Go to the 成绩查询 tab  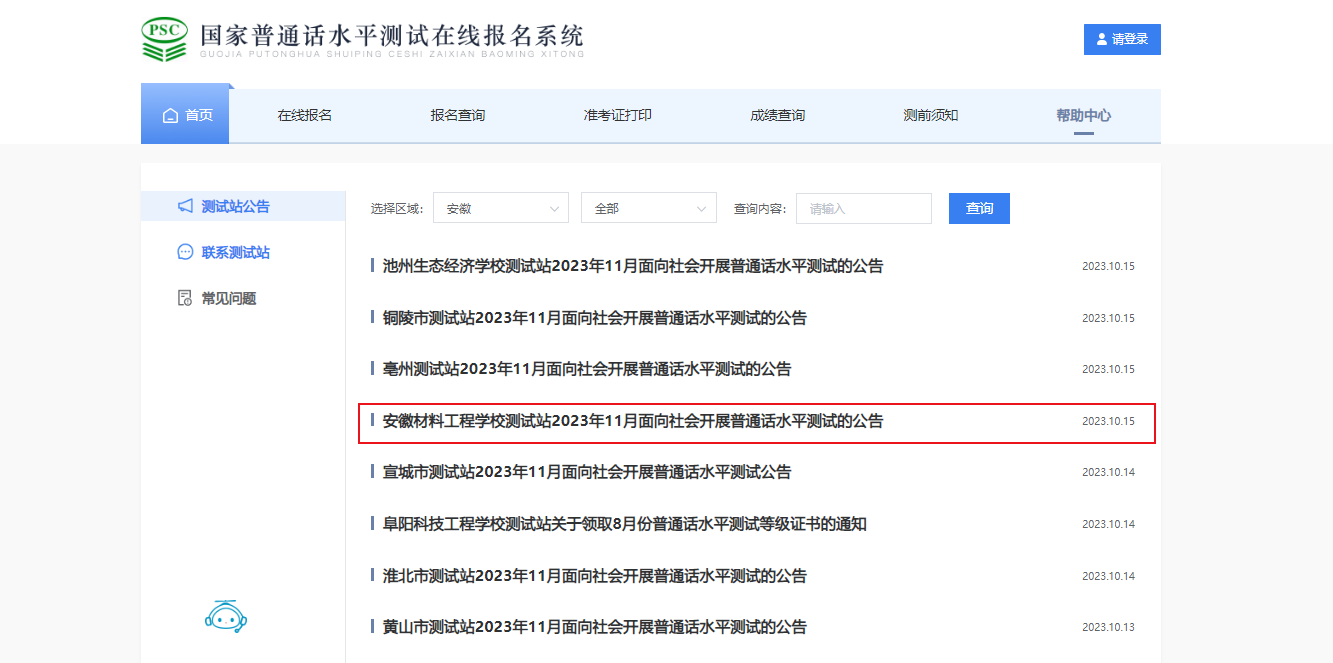[x=777, y=115]
